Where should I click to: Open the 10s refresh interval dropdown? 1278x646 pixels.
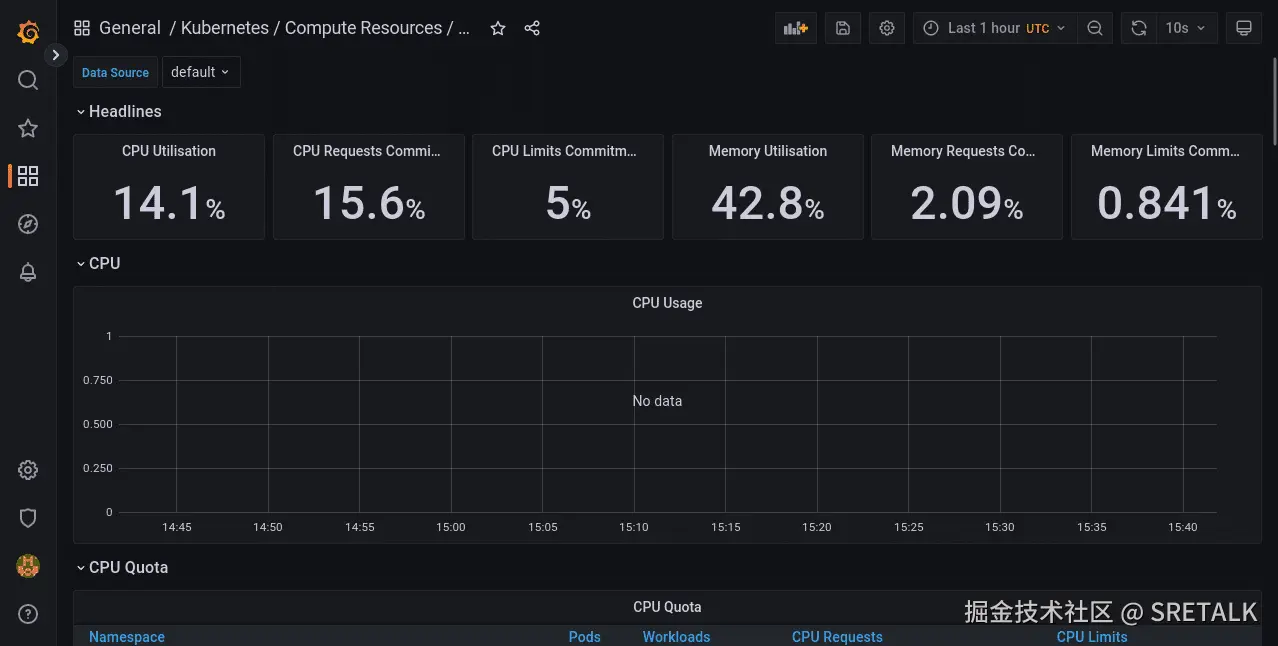click(x=1185, y=28)
